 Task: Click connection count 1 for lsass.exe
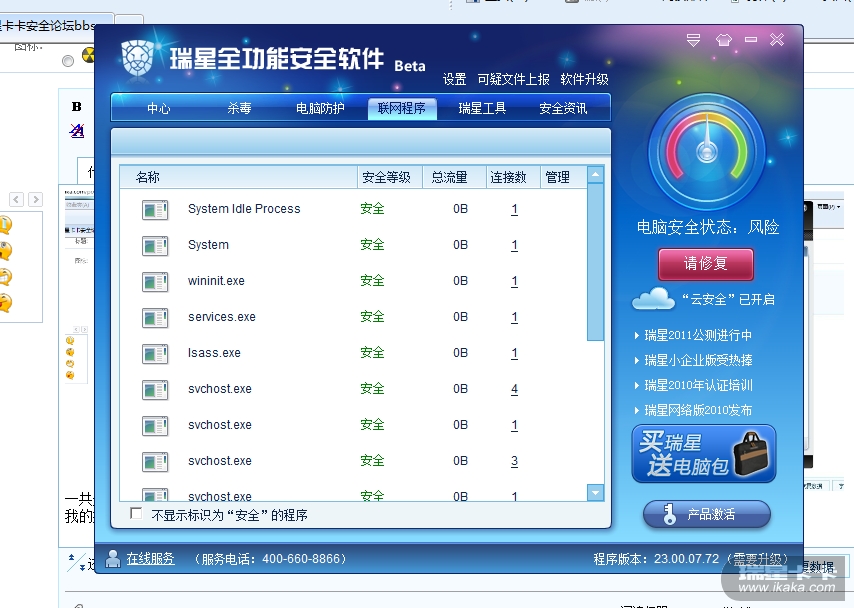(x=515, y=353)
